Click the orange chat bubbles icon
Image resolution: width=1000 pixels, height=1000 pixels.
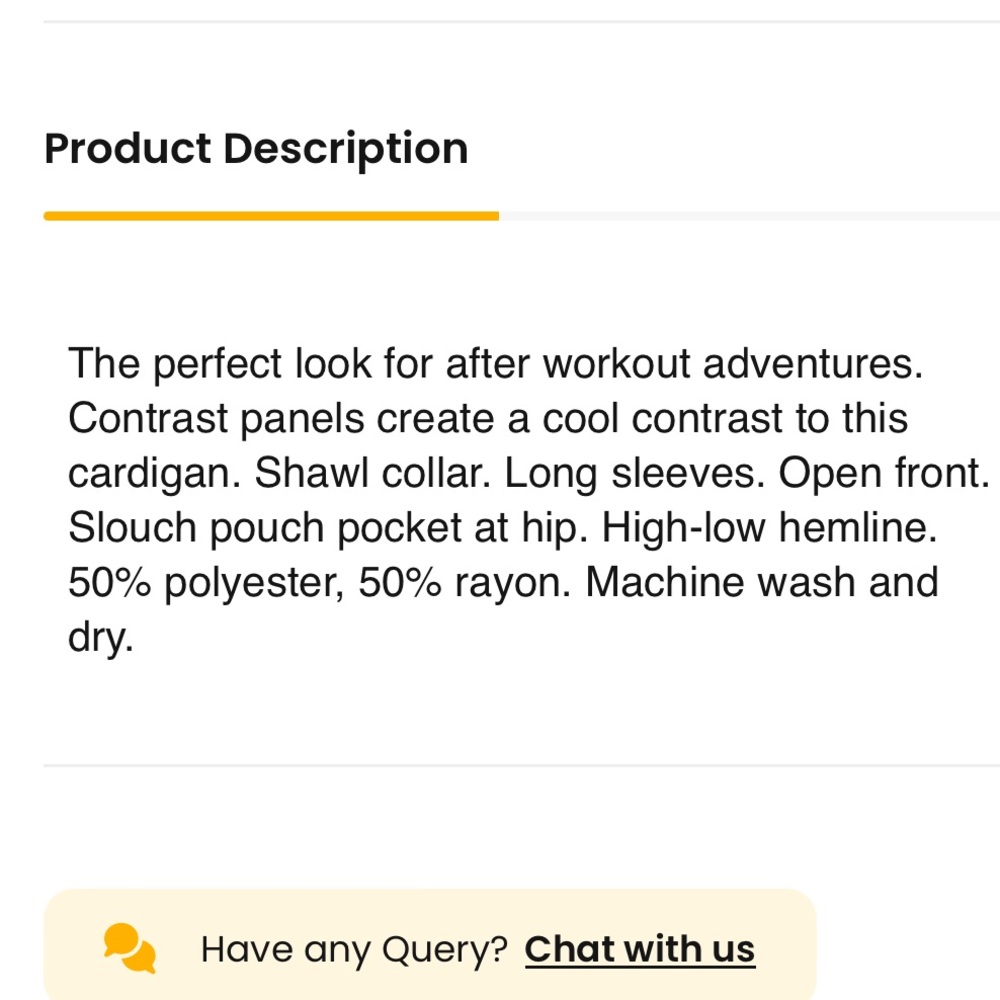(130, 948)
